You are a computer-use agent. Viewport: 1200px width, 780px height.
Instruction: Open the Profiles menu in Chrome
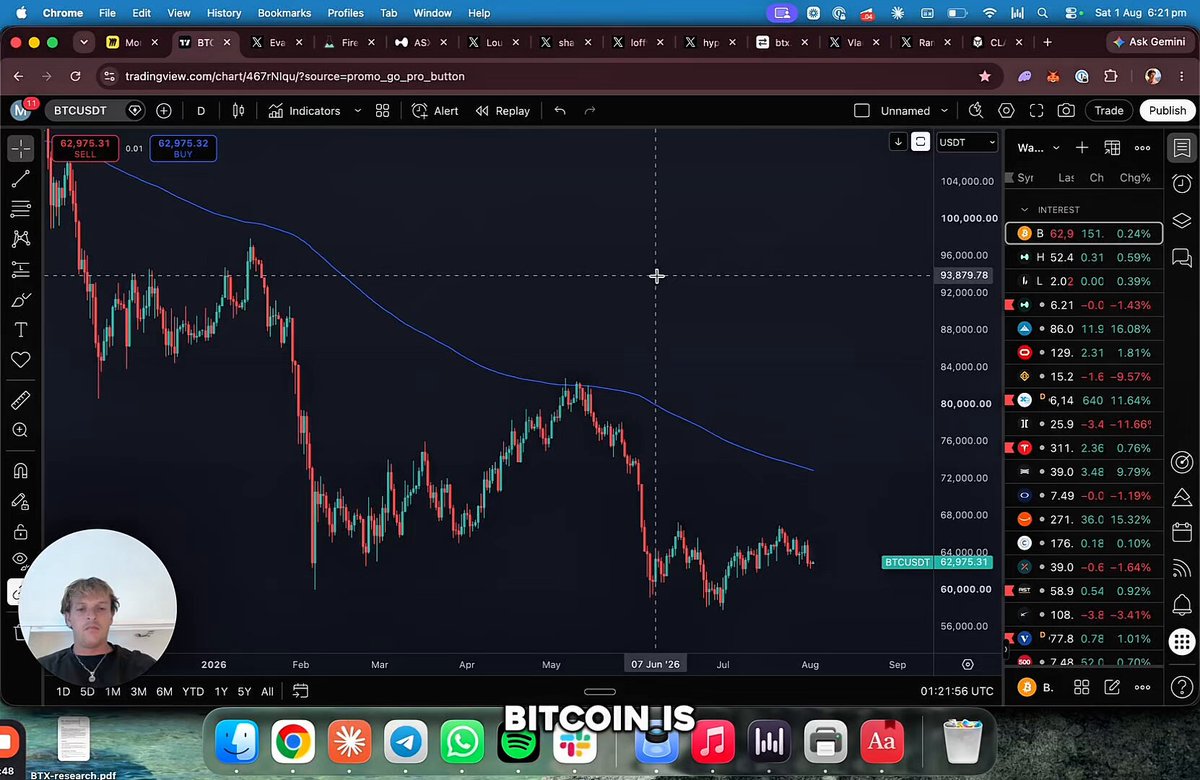point(345,13)
